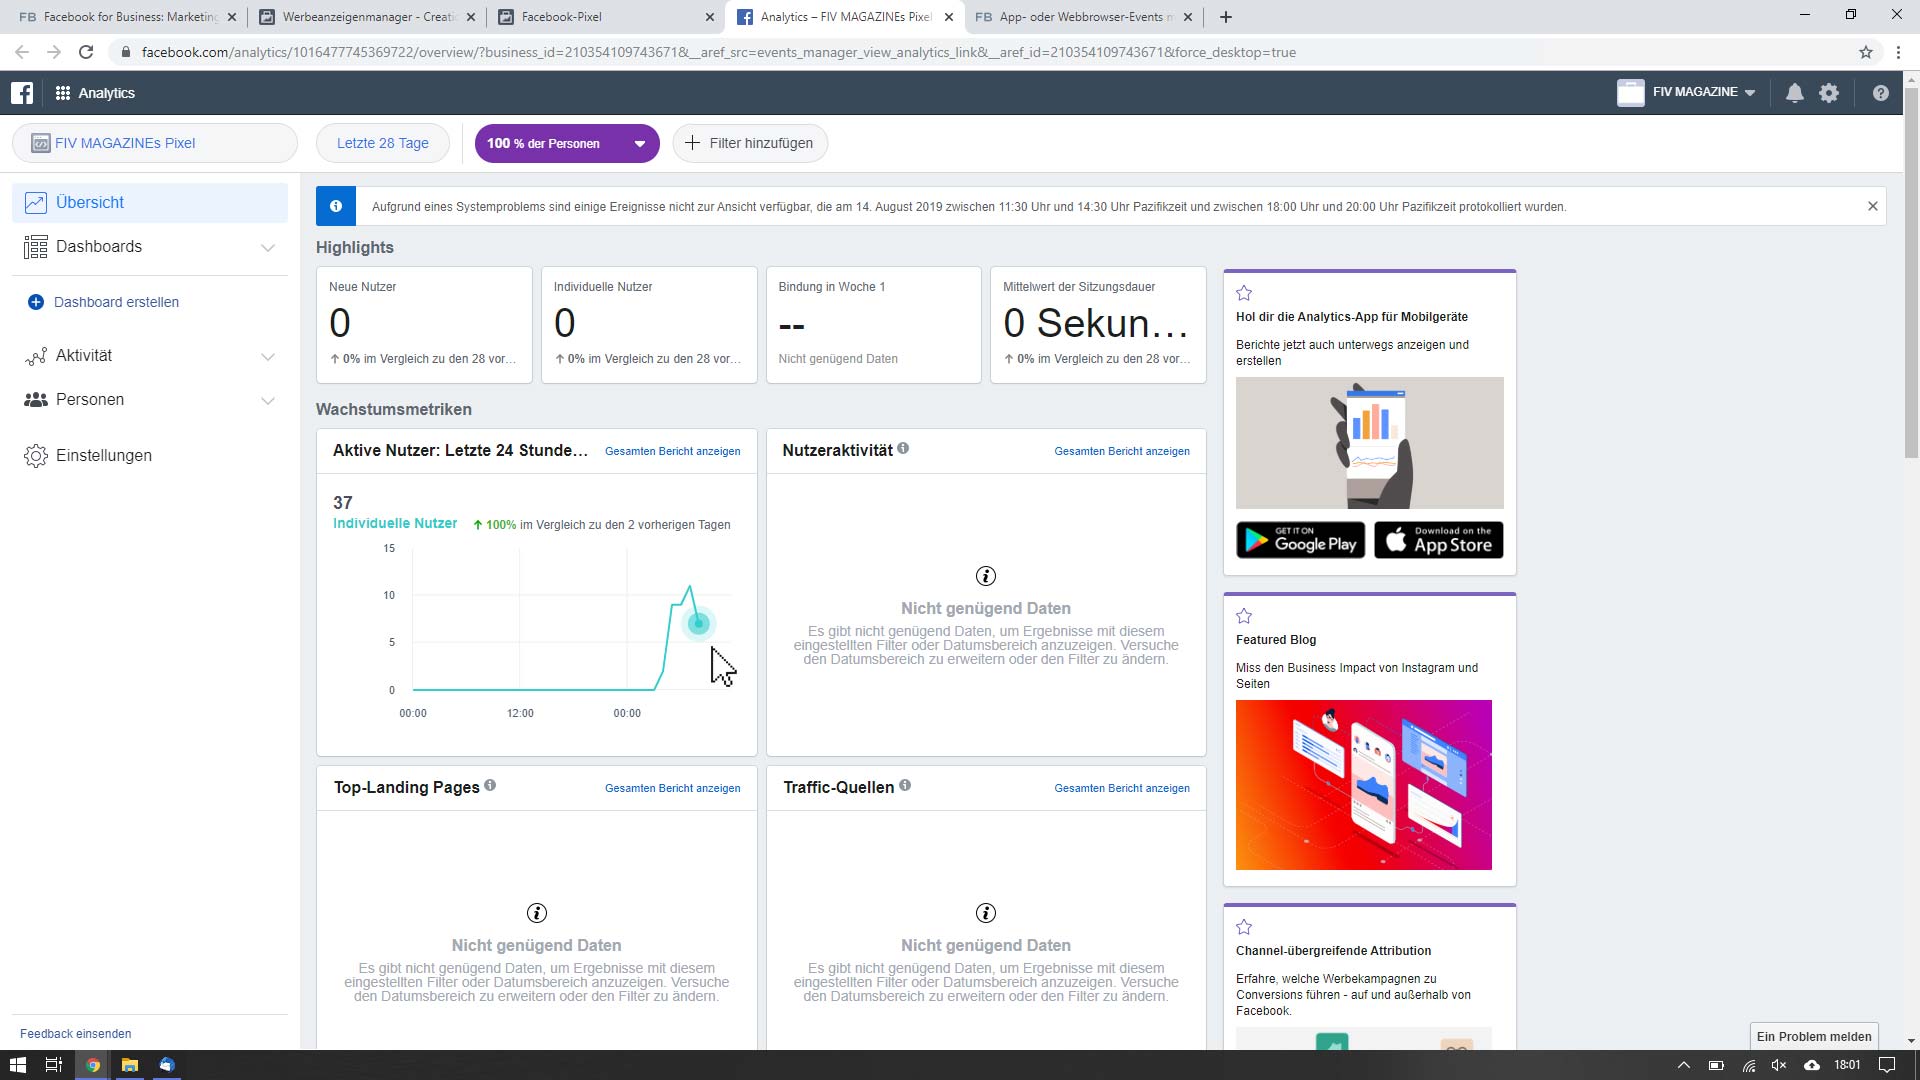The height and width of the screenshot is (1080, 1920).
Task: Open the Letzte 28 Tage date range picker
Action: tap(383, 143)
